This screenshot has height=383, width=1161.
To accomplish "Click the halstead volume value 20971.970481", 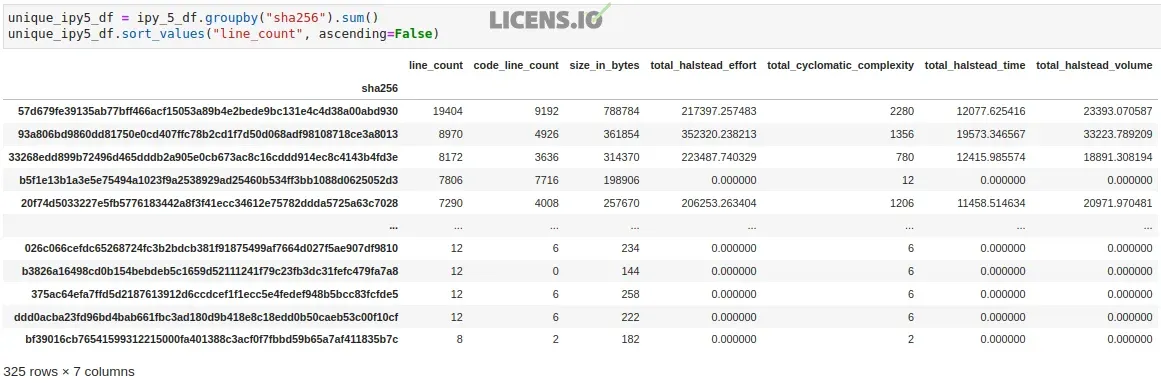I will (1118, 203).
